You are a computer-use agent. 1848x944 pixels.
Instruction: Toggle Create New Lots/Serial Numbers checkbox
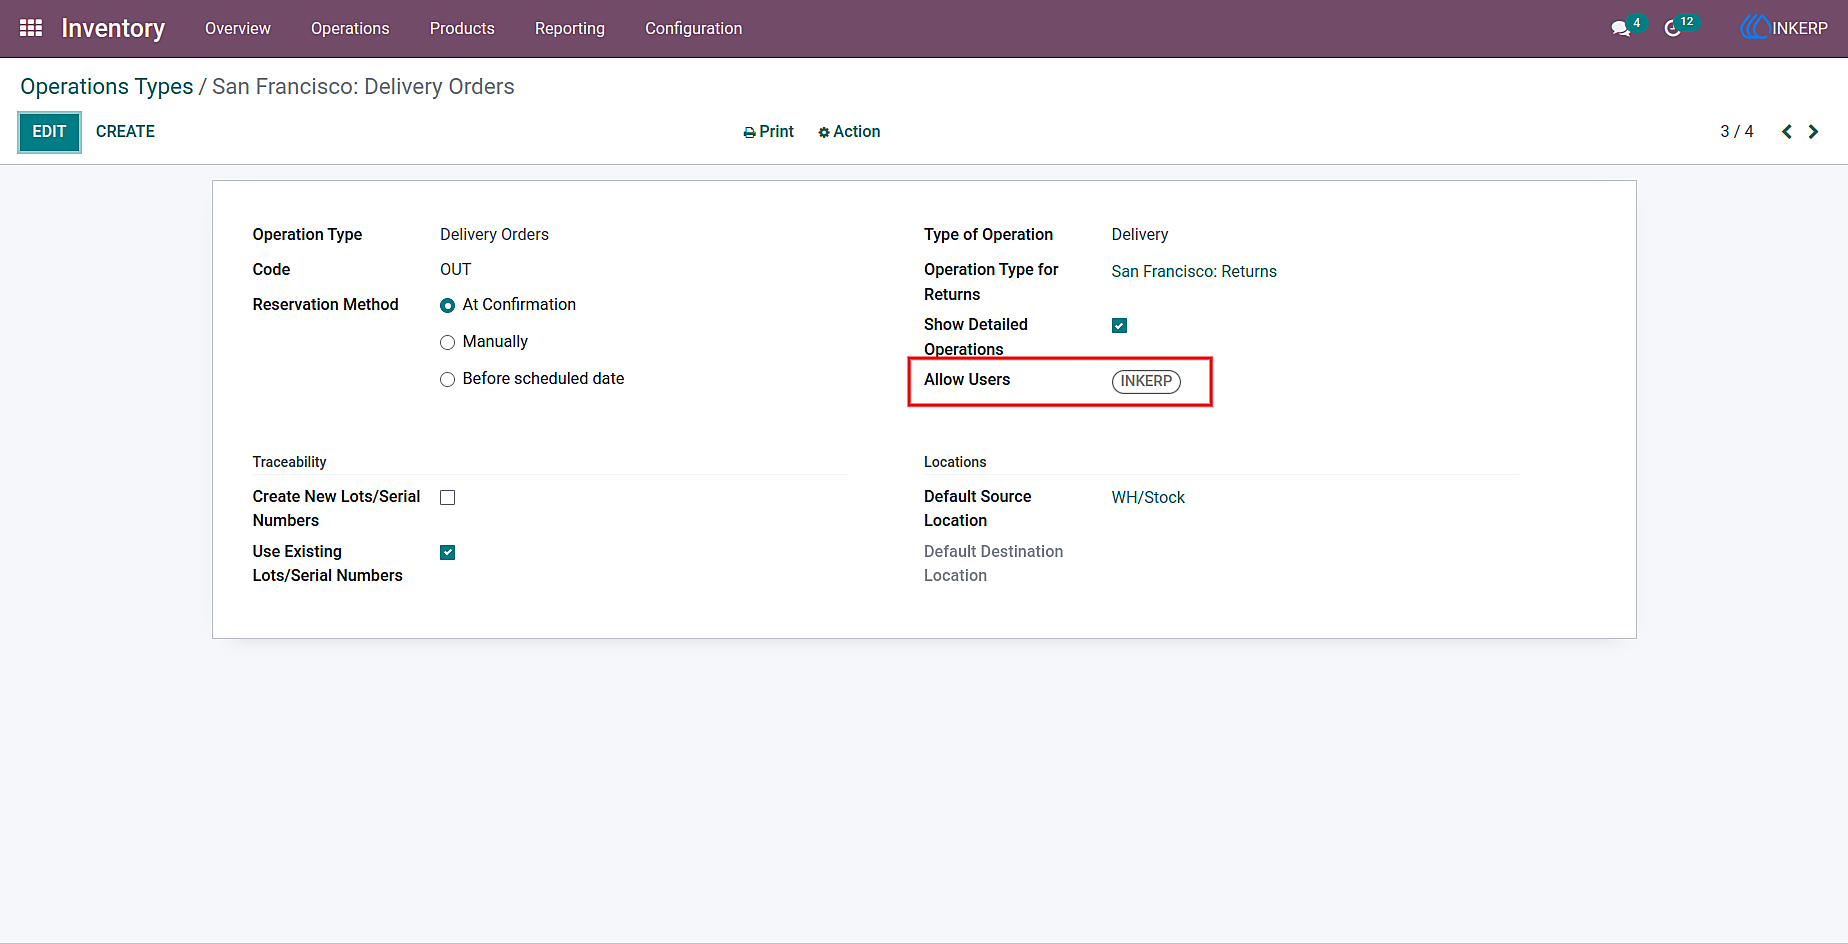tap(448, 498)
